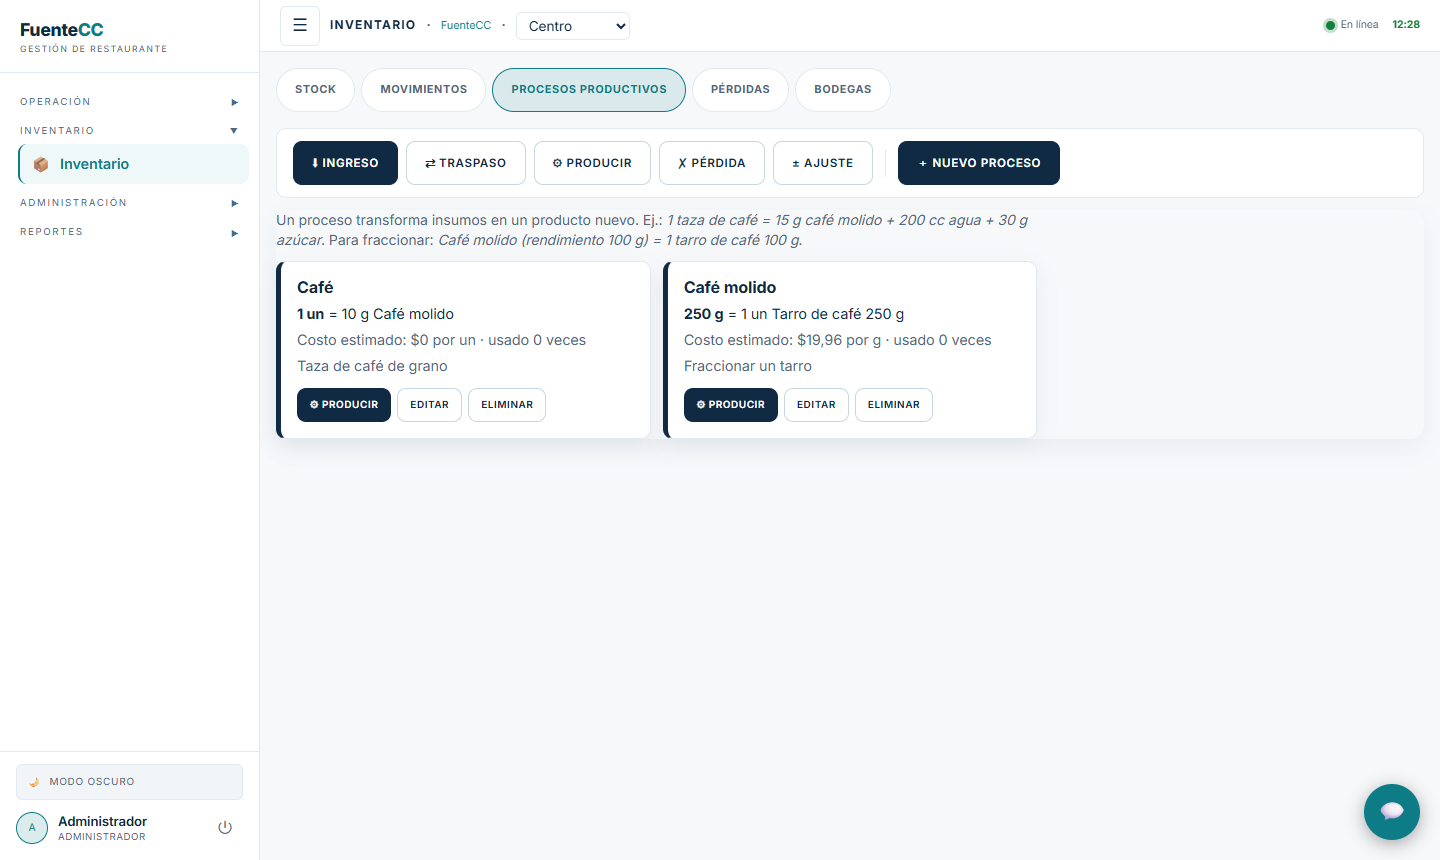Image resolution: width=1440 pixels, height=860 pixels.
Task: Open the Pérdidas tab
Action: click(740, 90)
